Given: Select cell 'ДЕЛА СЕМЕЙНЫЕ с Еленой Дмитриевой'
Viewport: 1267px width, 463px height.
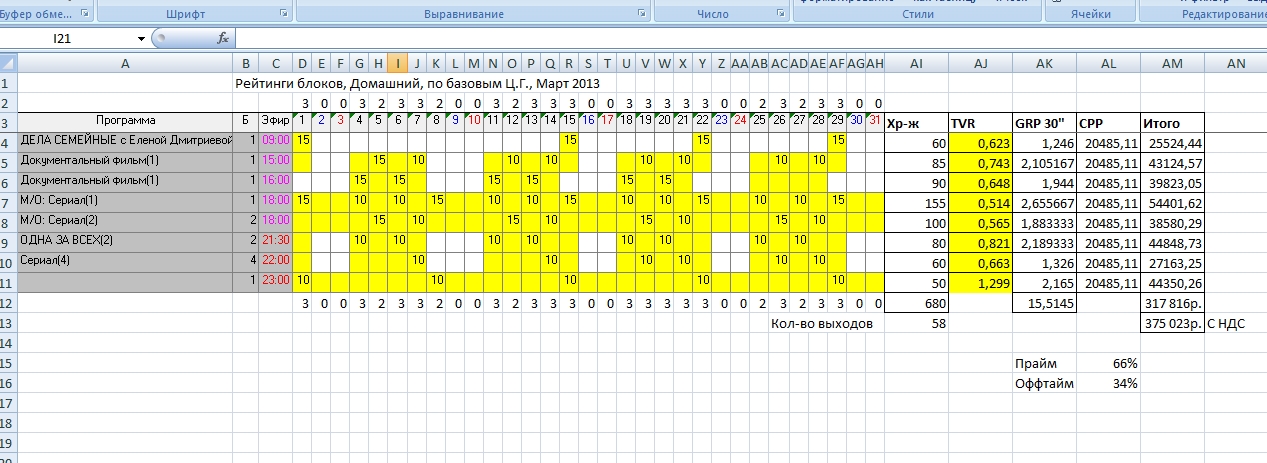Looking at the screenshot, I should (x=125, y=141).
